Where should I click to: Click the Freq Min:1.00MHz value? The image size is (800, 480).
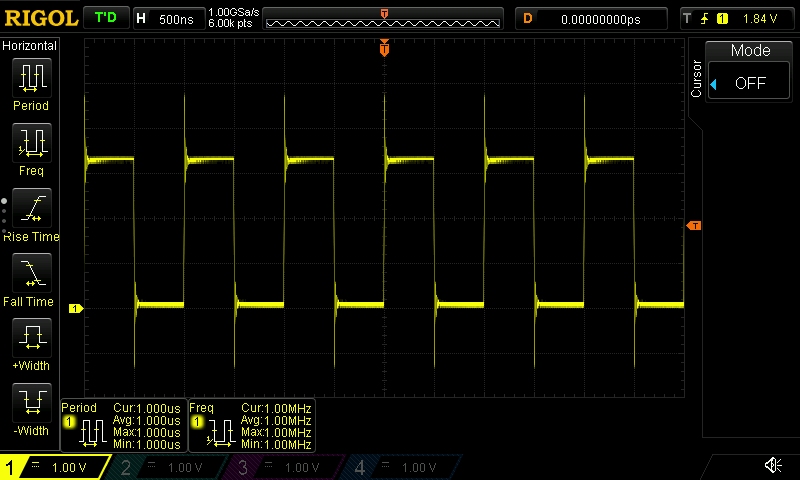[276, 444]
